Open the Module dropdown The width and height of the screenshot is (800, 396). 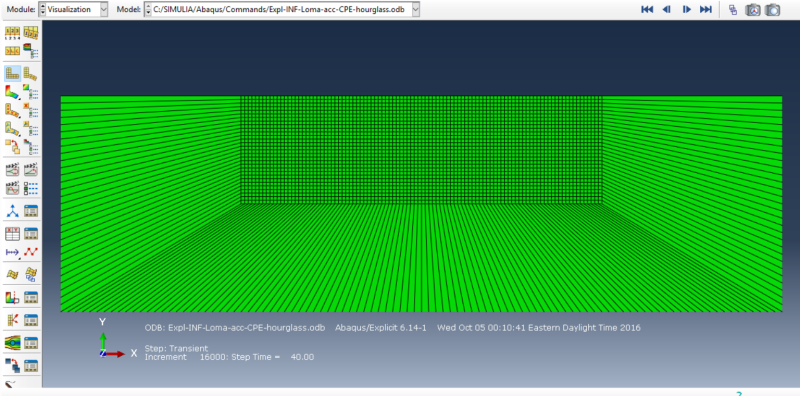104,9
